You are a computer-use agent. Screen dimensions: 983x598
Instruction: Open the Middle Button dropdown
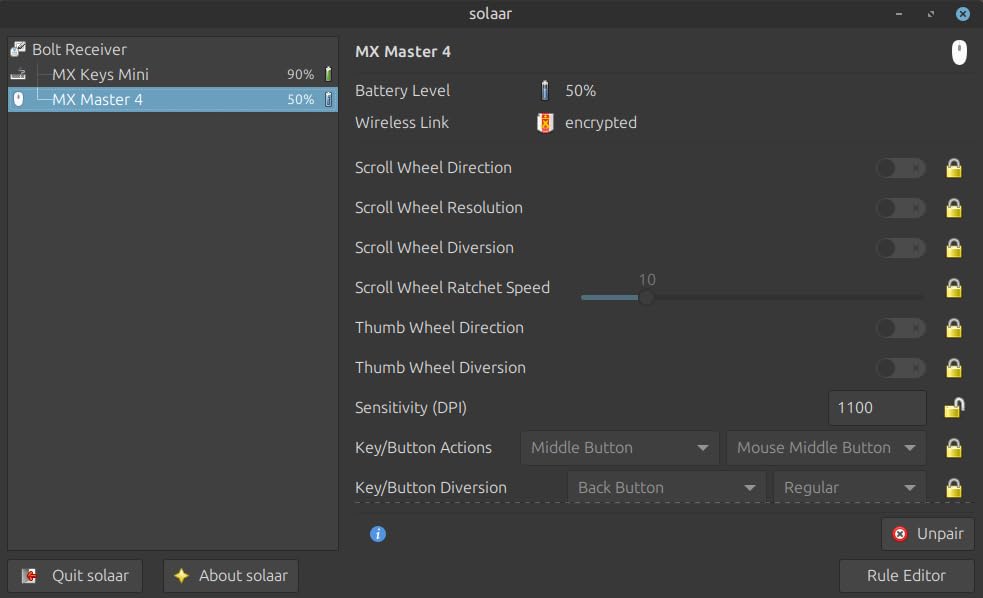pos(619,448)
